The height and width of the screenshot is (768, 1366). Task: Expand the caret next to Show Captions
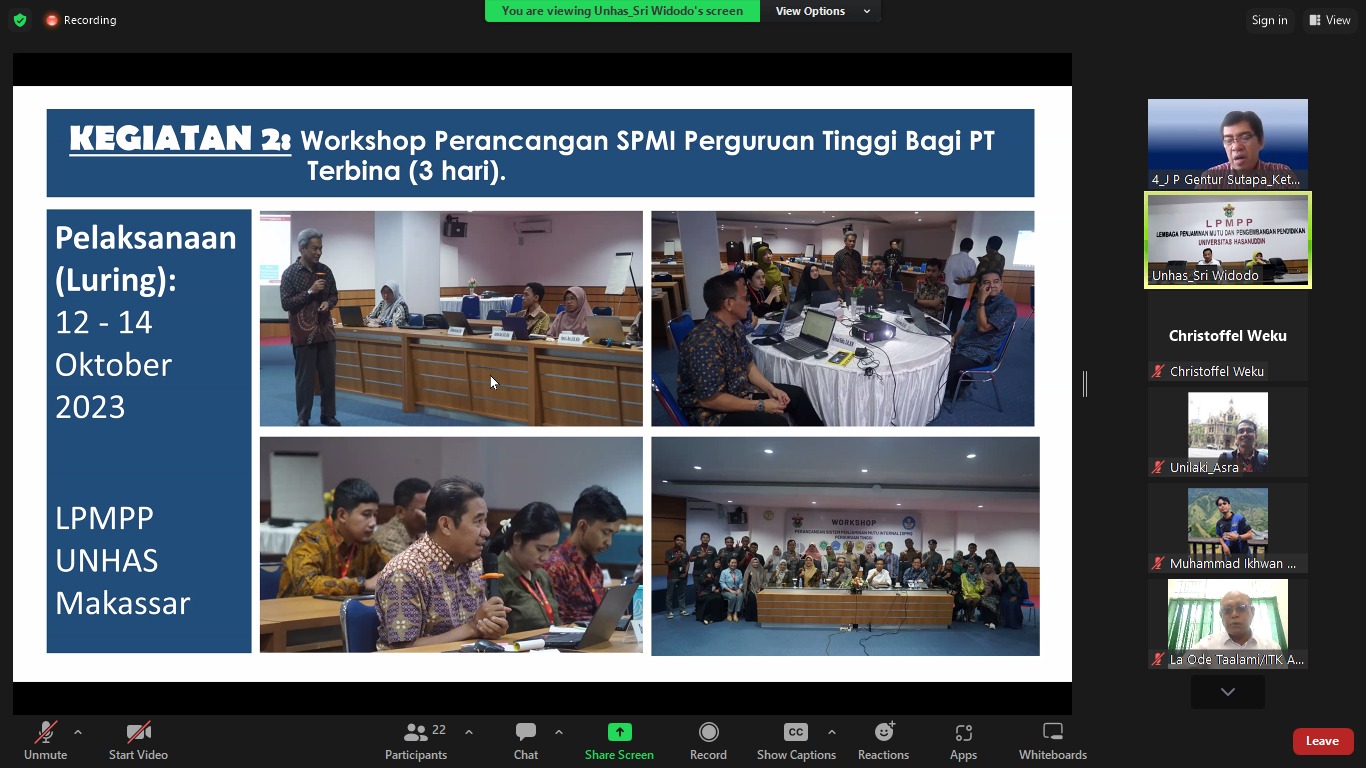[832, 732]
